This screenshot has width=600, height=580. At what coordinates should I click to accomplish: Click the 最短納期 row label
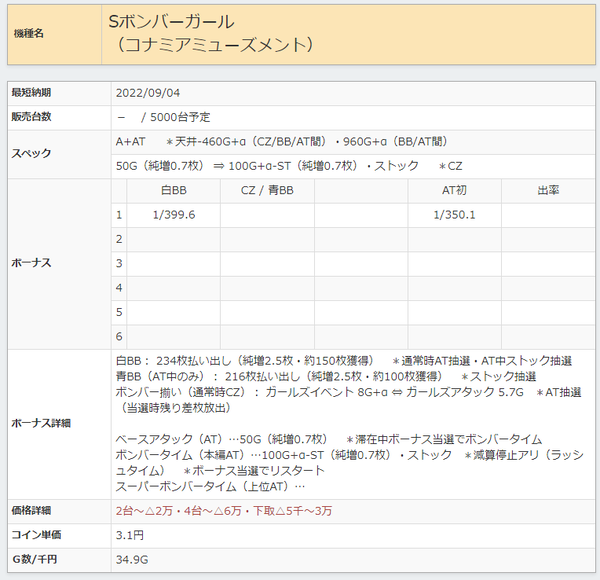[31, 93]
